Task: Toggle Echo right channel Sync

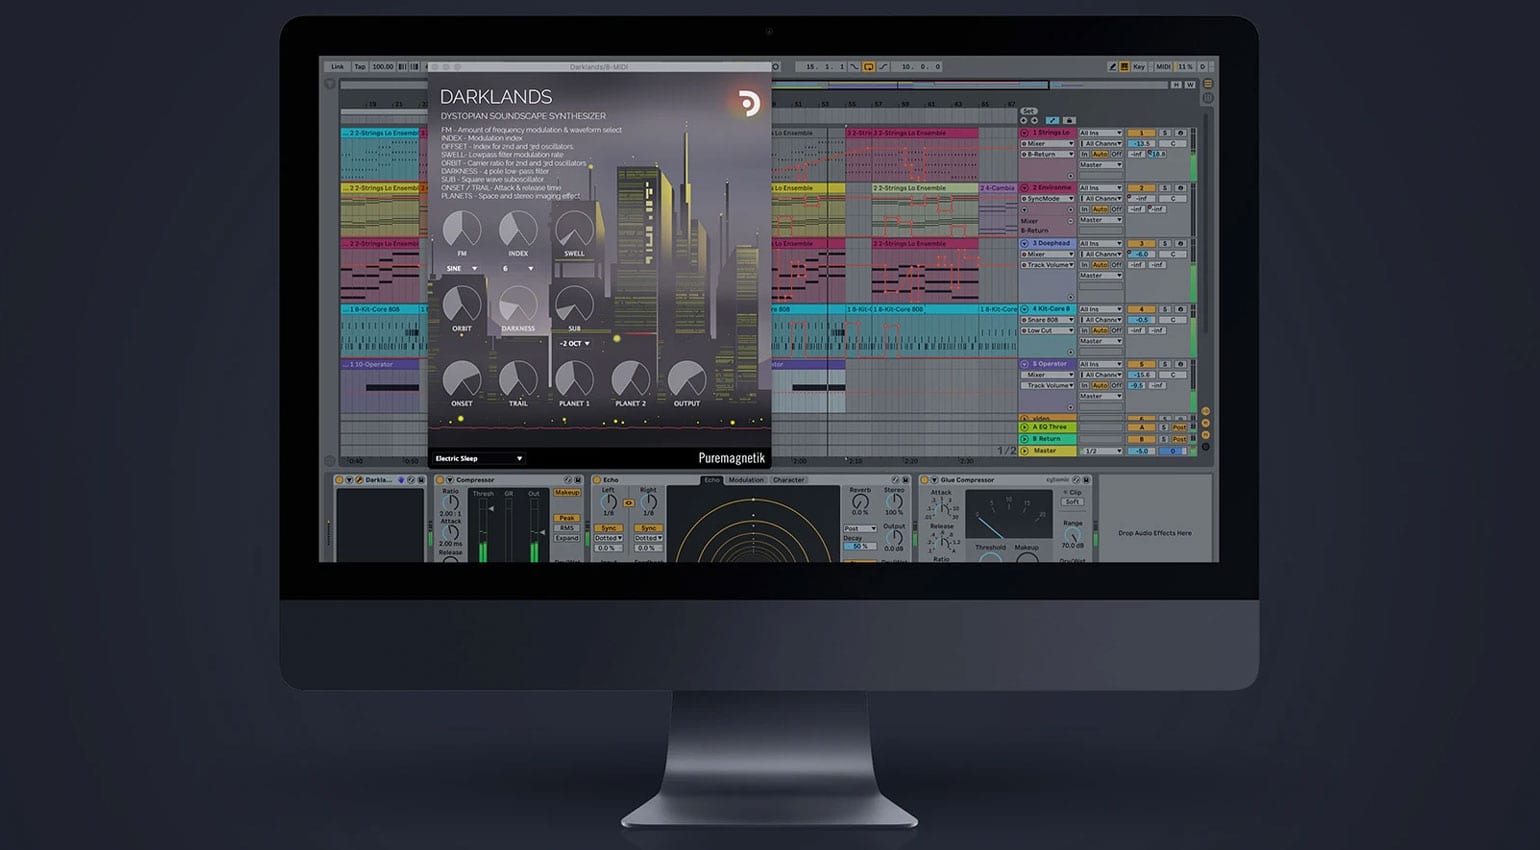Action: pos(648,528)
